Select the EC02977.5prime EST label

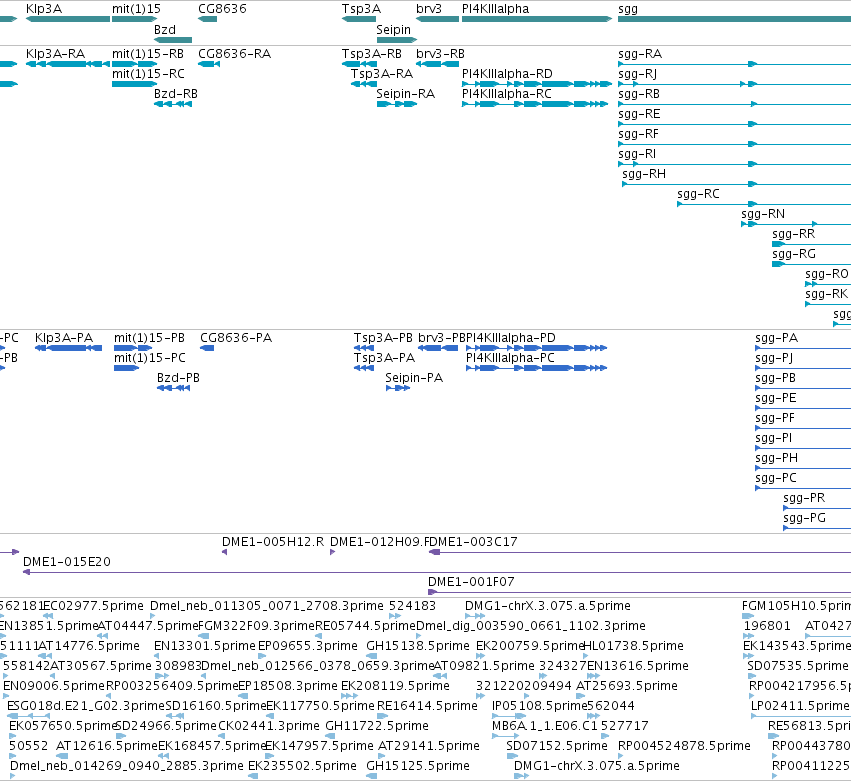point(93,606)
